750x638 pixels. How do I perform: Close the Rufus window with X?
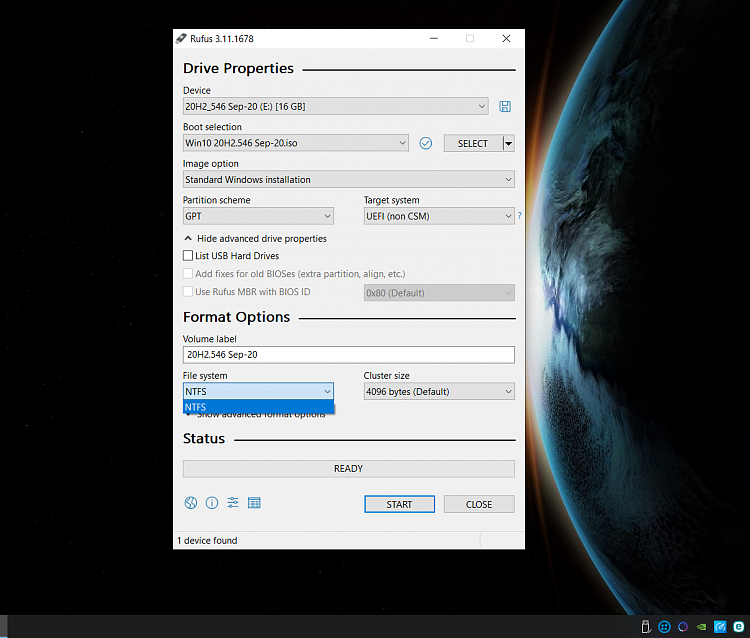pyautogui.click(x=506, y=38)
